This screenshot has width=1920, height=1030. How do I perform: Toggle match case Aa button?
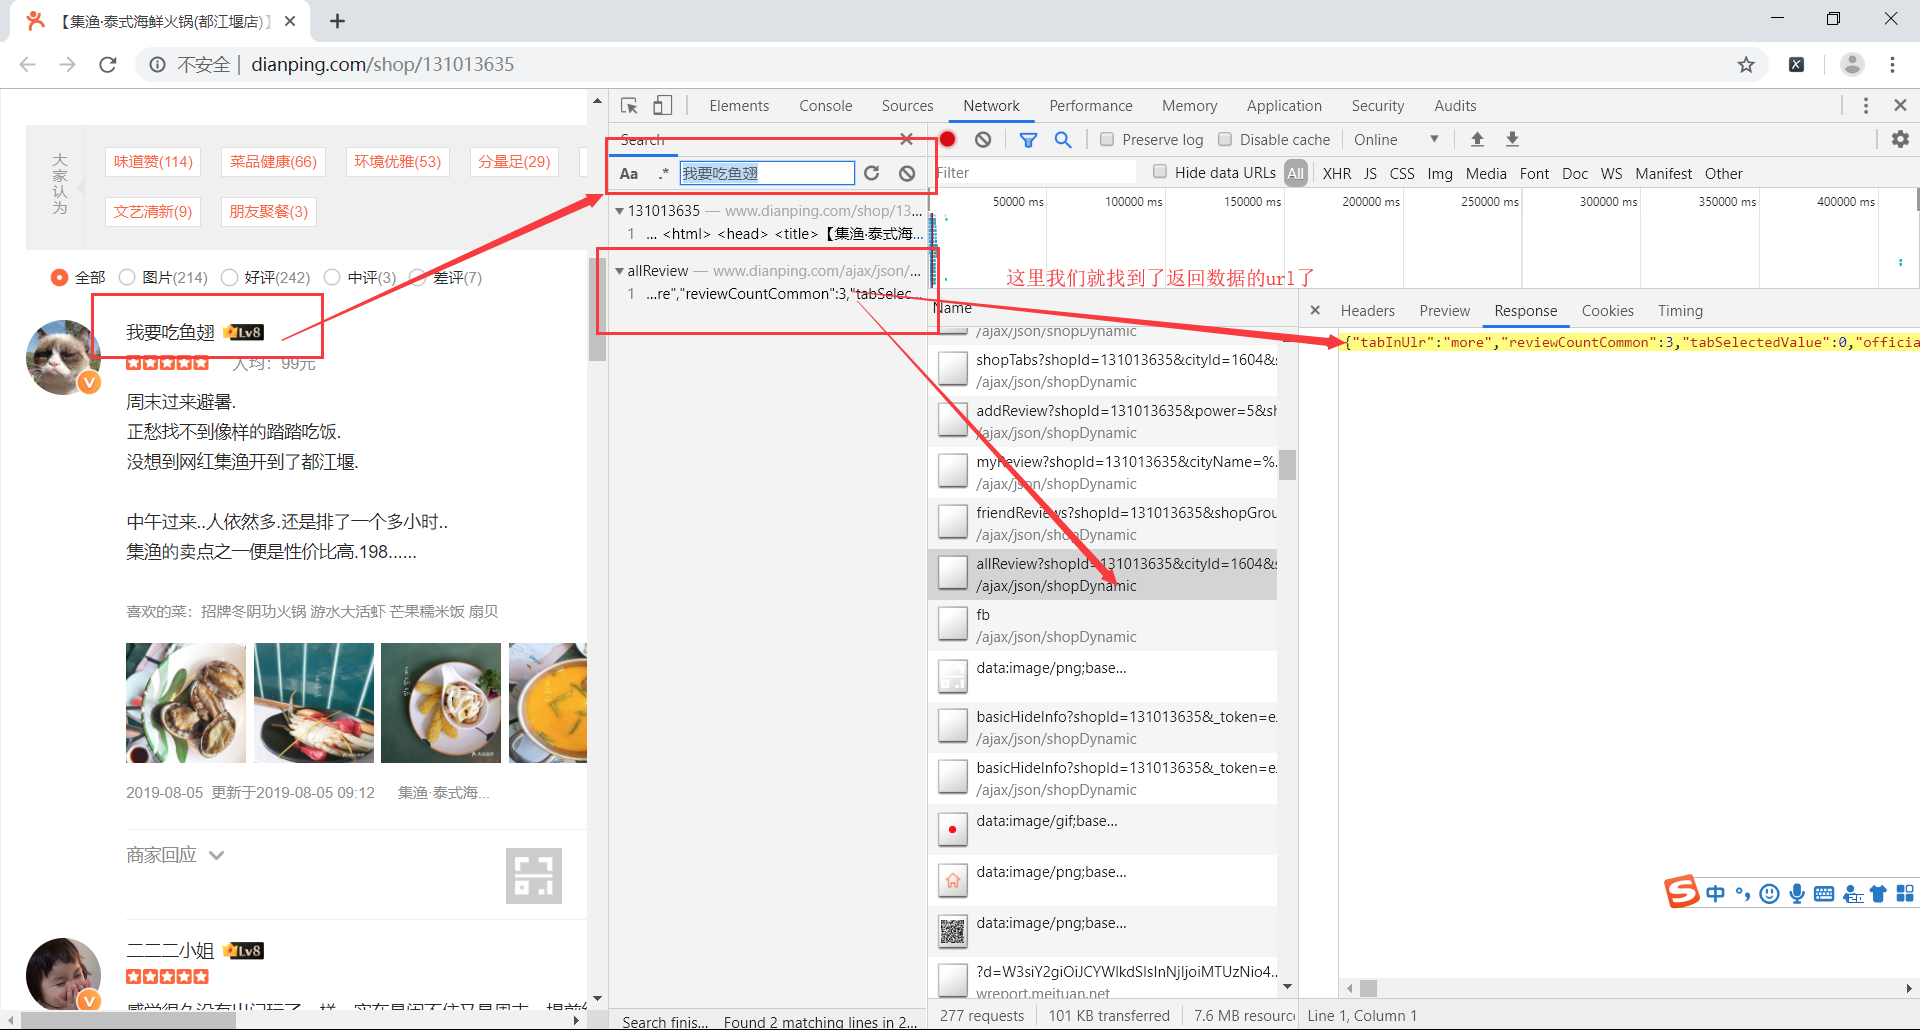point(629,174)
